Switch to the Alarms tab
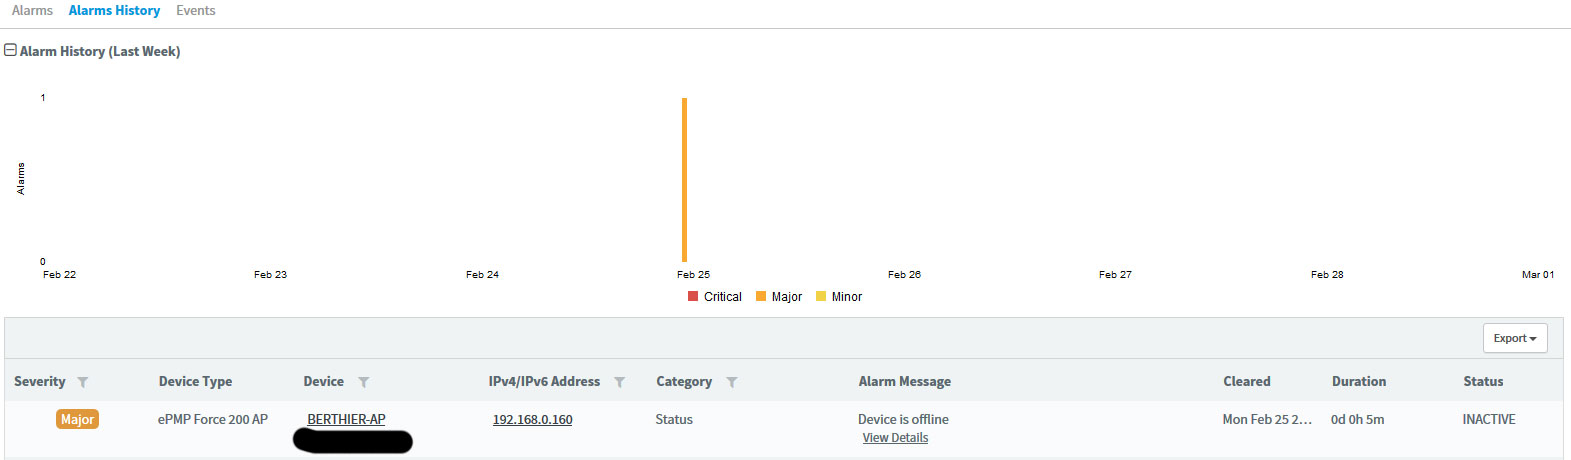The width and height of the screenshot is (1571, 460). [32, 10]
